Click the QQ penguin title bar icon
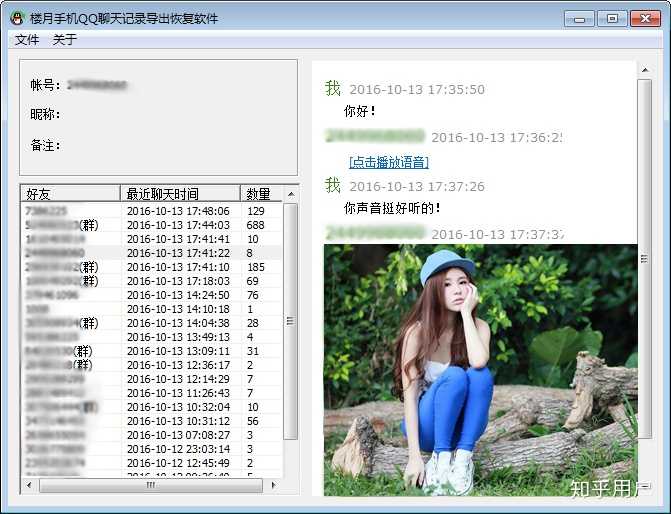This screenshot has width=671, height=514. click(x=17, y=18)
